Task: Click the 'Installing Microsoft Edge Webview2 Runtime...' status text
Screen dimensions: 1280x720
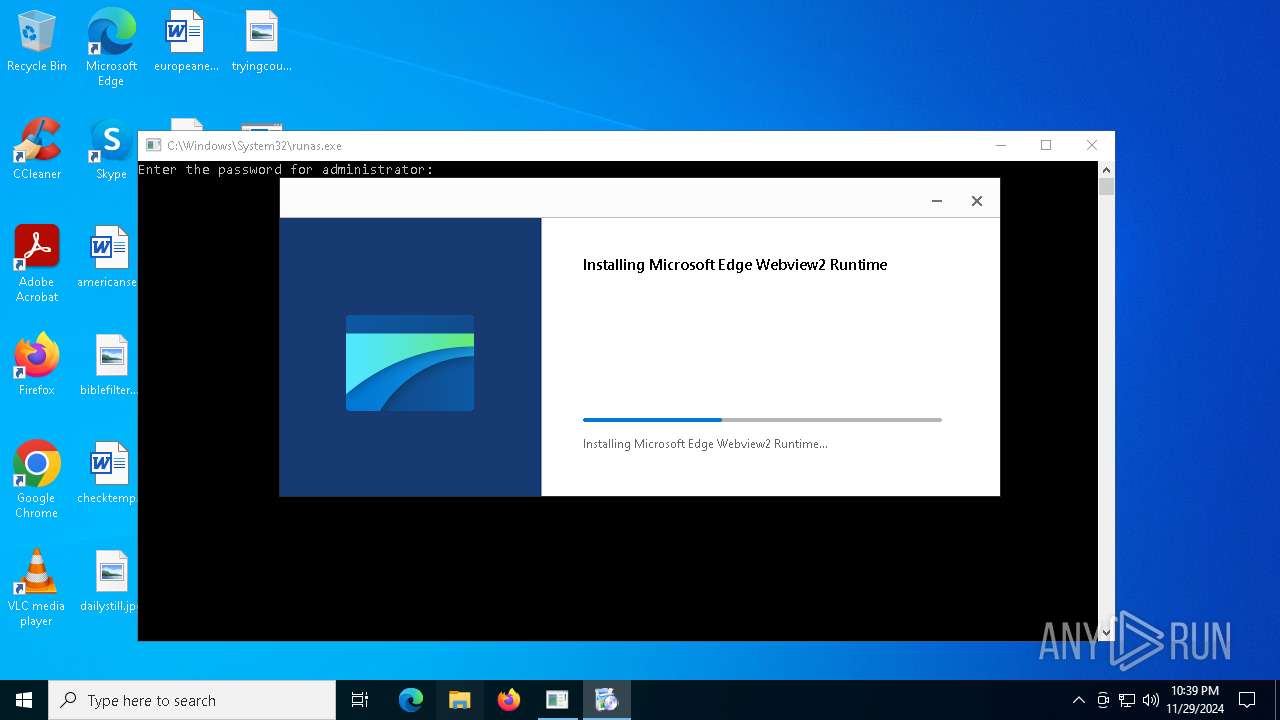Action: point(705,444)
